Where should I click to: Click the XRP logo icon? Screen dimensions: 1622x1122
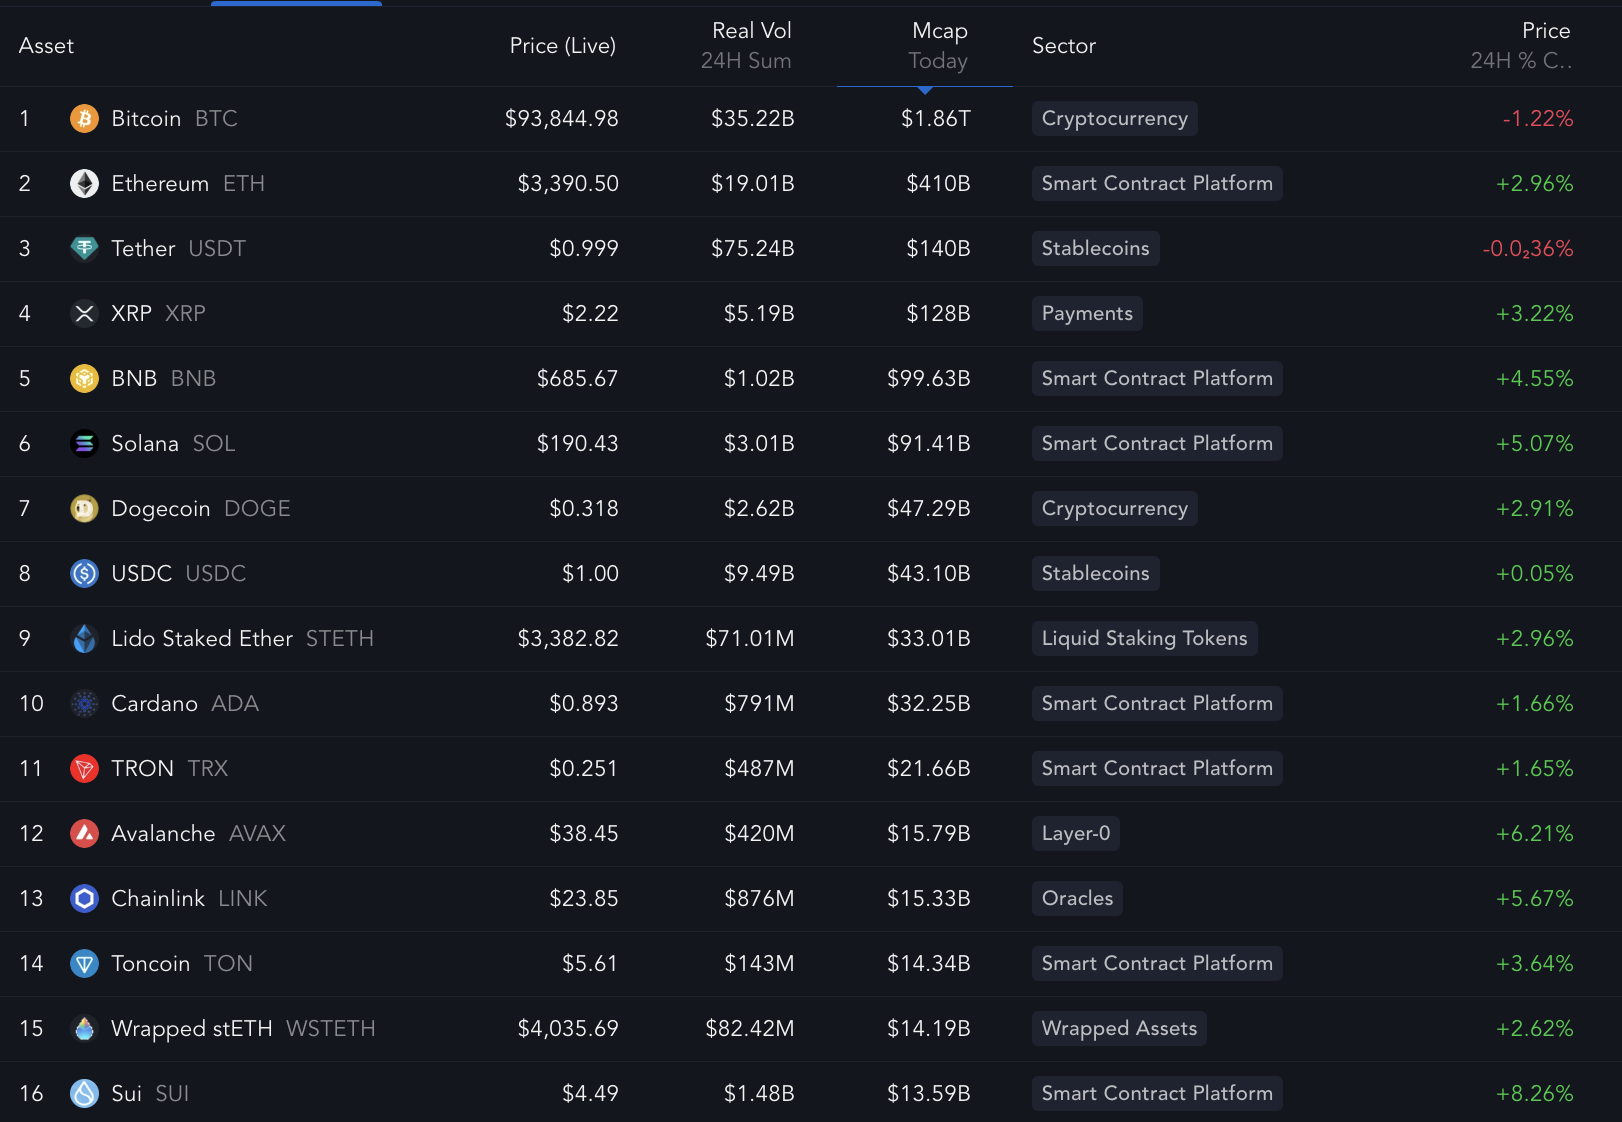pos(84,314)
